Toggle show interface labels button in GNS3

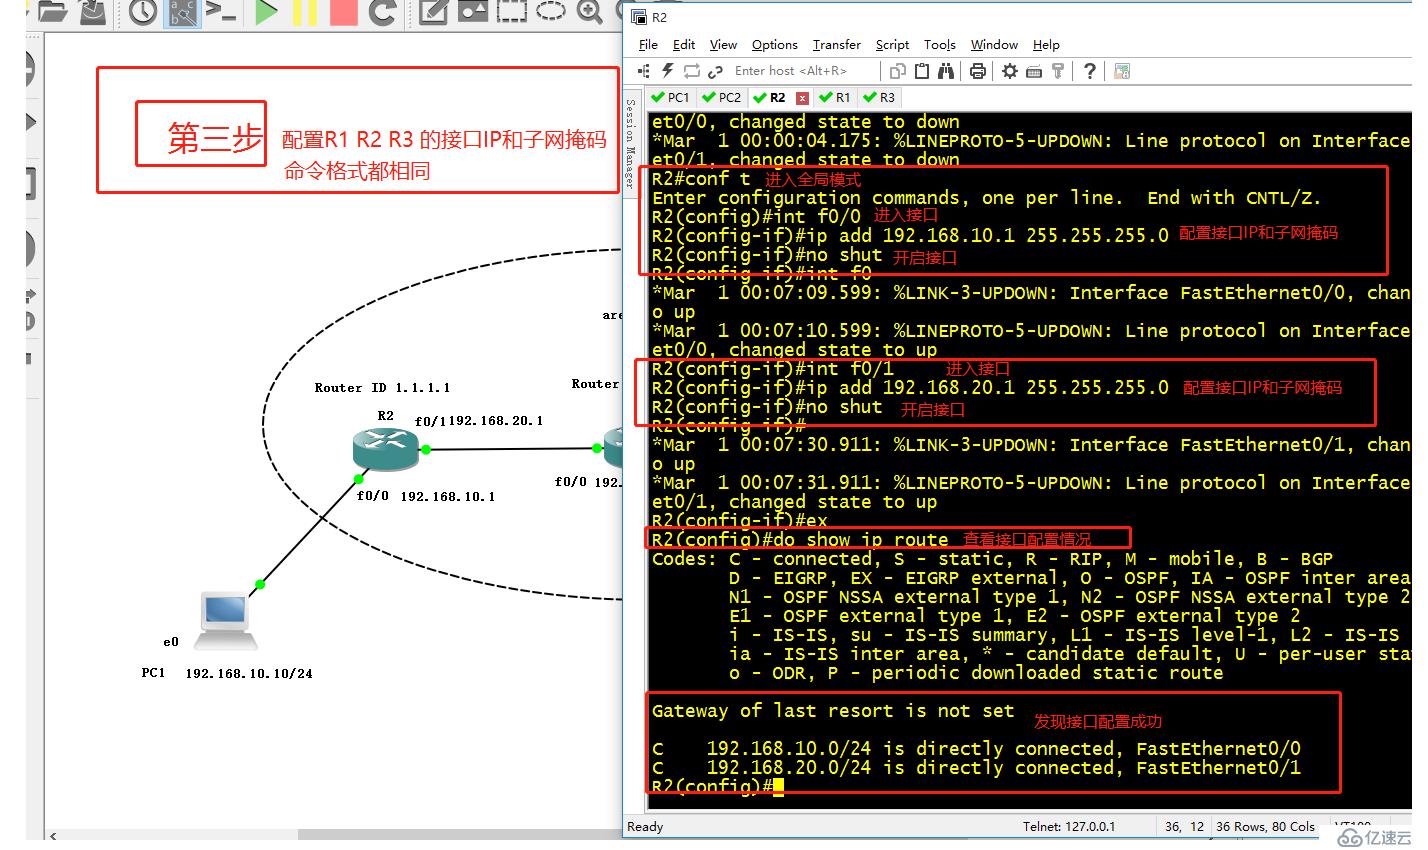click(x=182, y=12)
